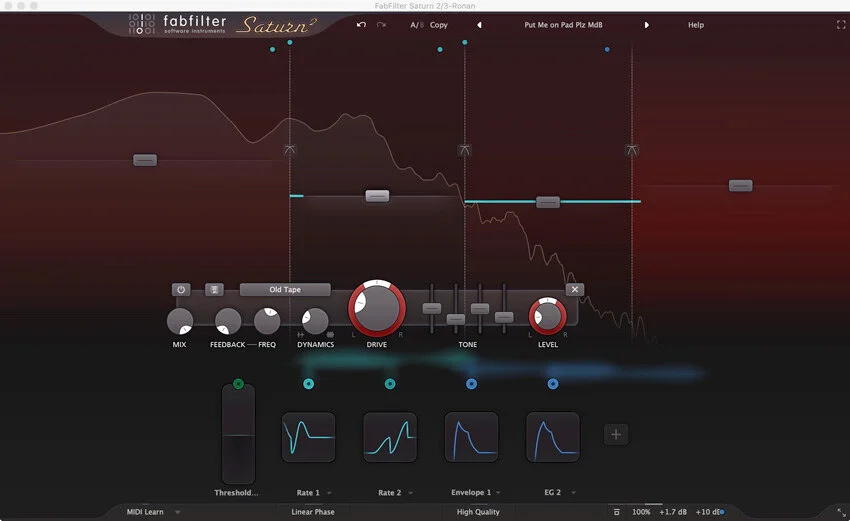Screen dimensions: 850x521
Task: Load the next preset with right arrow
Action: [x=646, y=25]
